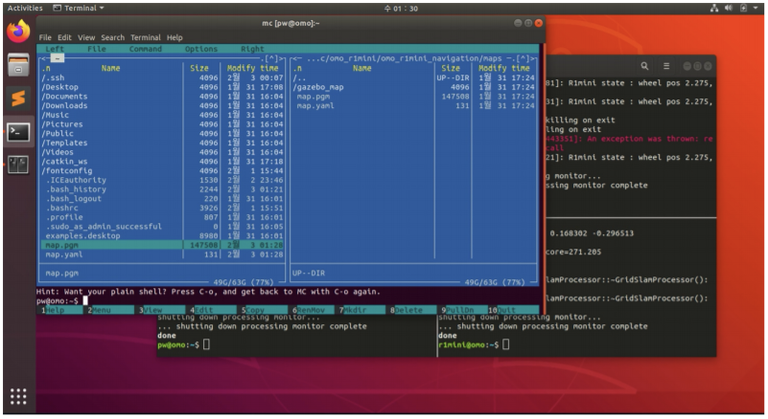Screen dimensions: 768x419
Task: Open the Help menu
Action: (x=174, y=37)
